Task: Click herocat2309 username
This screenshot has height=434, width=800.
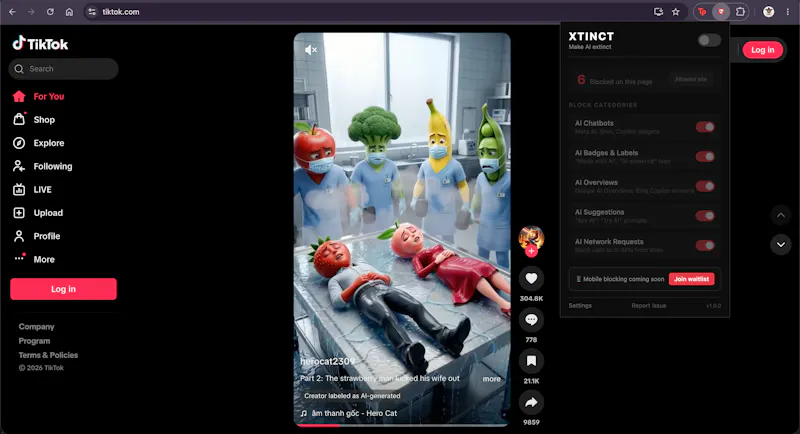Action: point(327,361)
